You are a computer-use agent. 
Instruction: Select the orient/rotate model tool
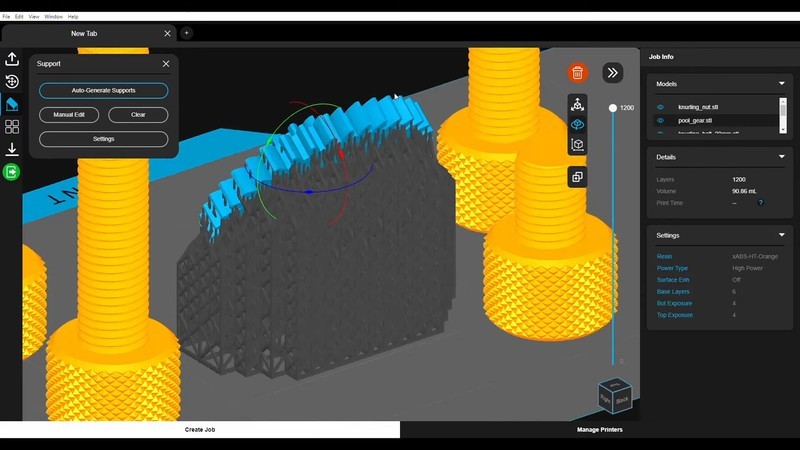point(12,82)
